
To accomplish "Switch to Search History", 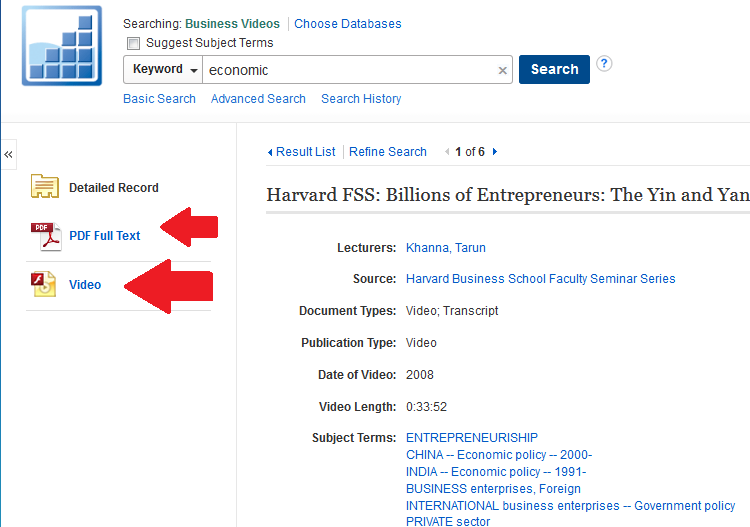I will [x=361, y=99].
